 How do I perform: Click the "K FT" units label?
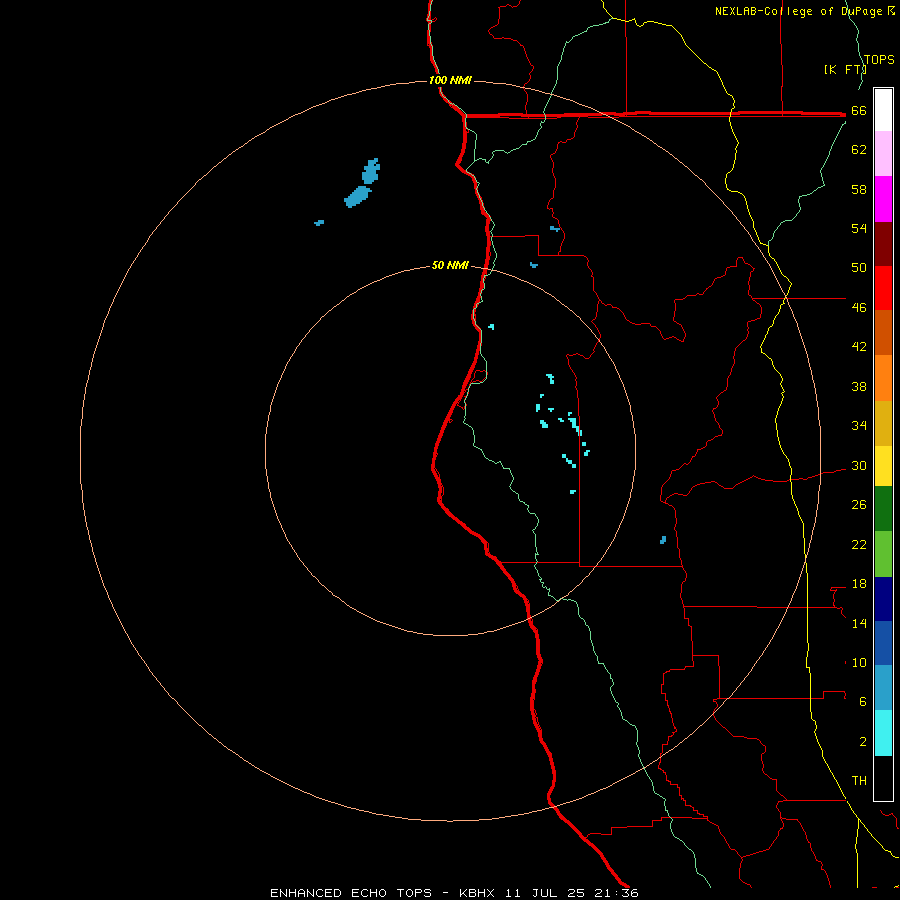click(845, 69)
